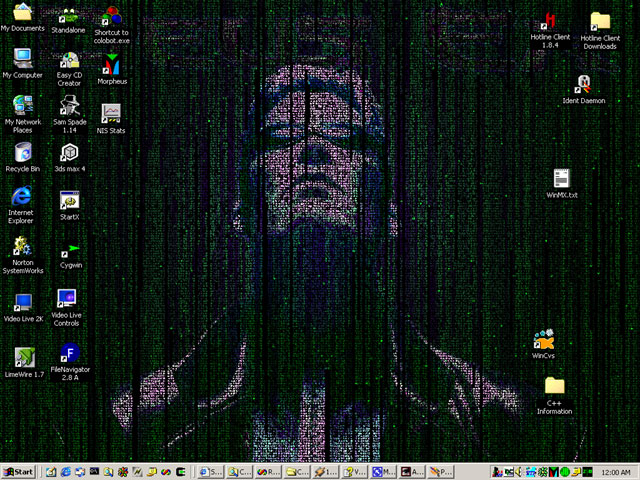Switch to the taskbar window labeled S...
Image resolution: width=640 pixels, height=480 pixels.
tap(210, 472)
